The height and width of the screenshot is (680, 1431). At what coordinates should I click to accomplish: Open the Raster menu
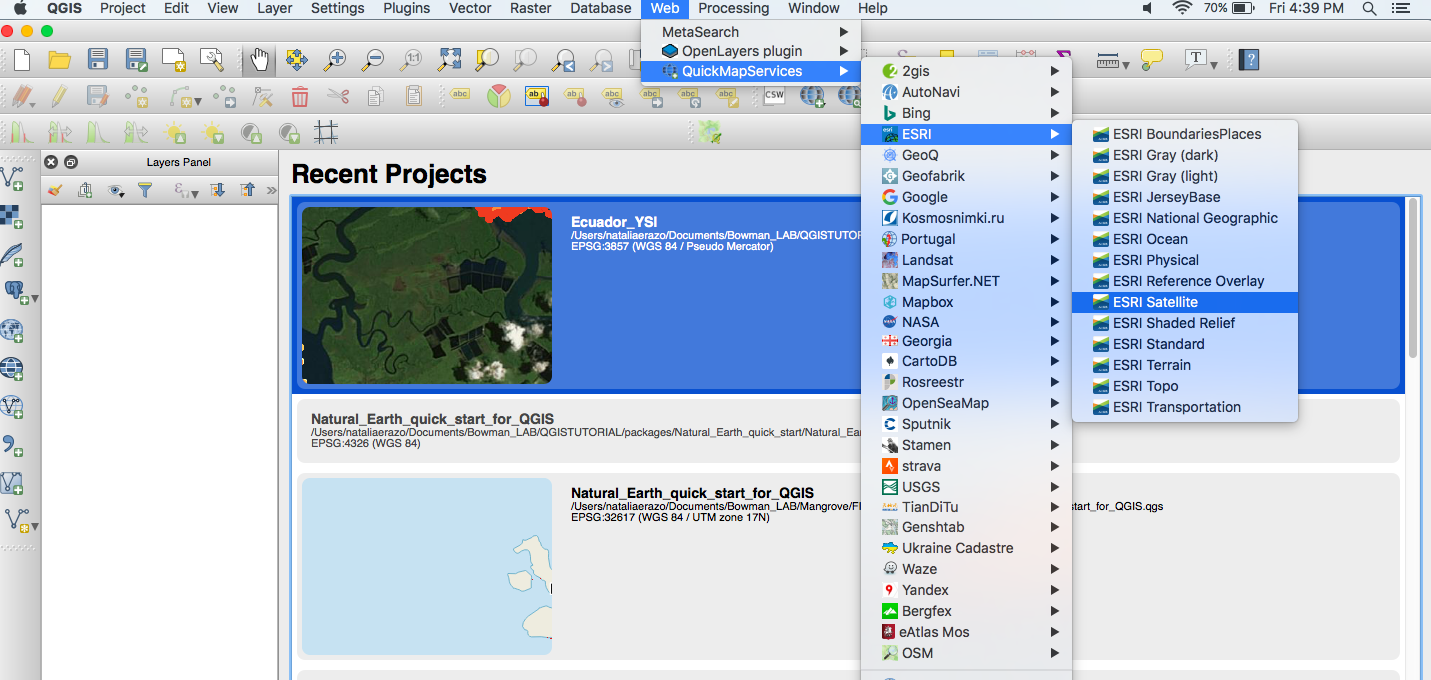click(531, 8)
